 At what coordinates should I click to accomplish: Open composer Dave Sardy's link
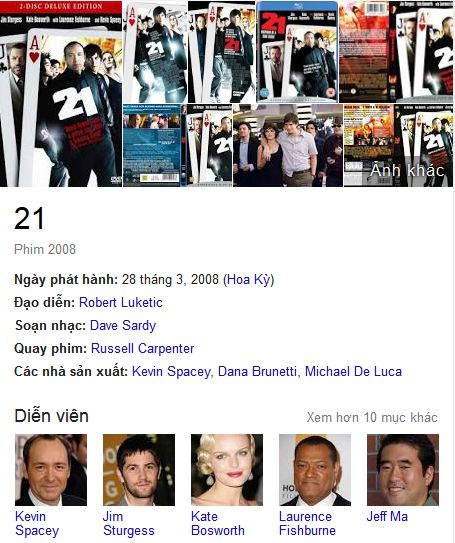123,326
